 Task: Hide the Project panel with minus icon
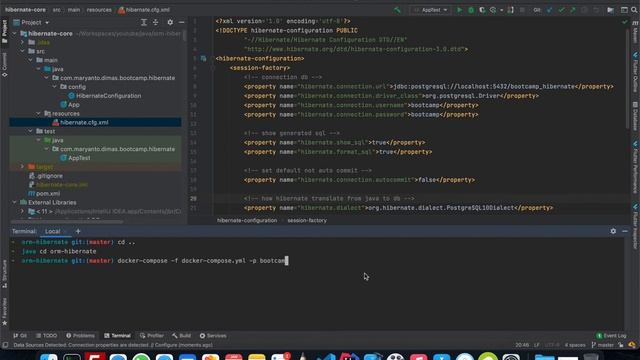182,22
